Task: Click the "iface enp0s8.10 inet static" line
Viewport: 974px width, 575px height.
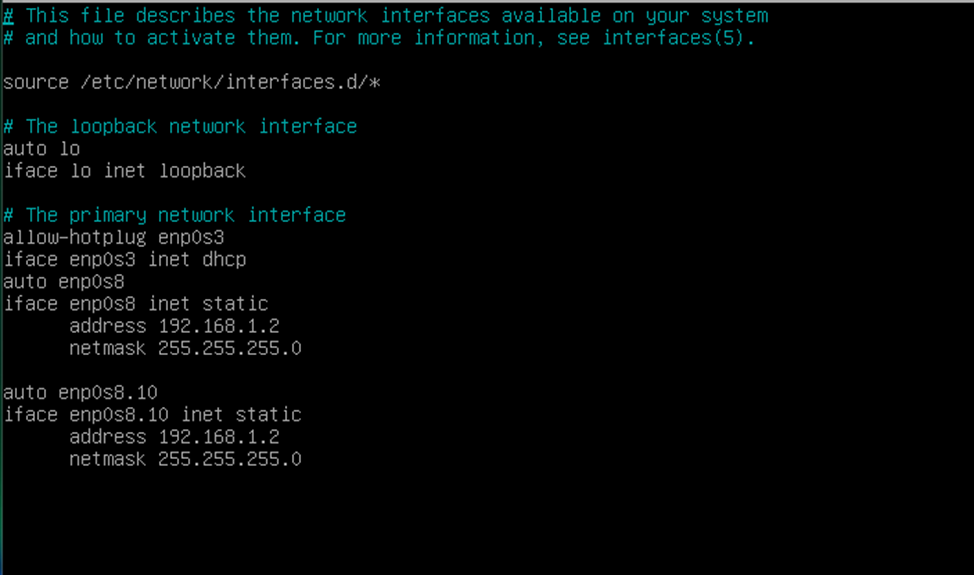Action: (x=152, y=414)
